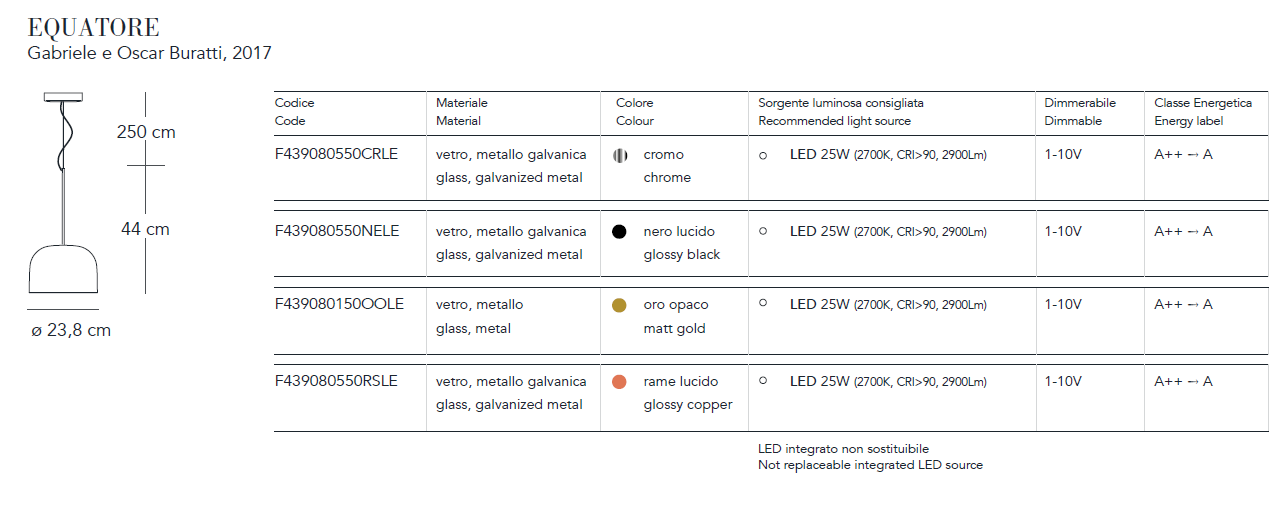Select the light source circle in copper row
Viewport: 1269px width, 522px height.
click(763, 381)
